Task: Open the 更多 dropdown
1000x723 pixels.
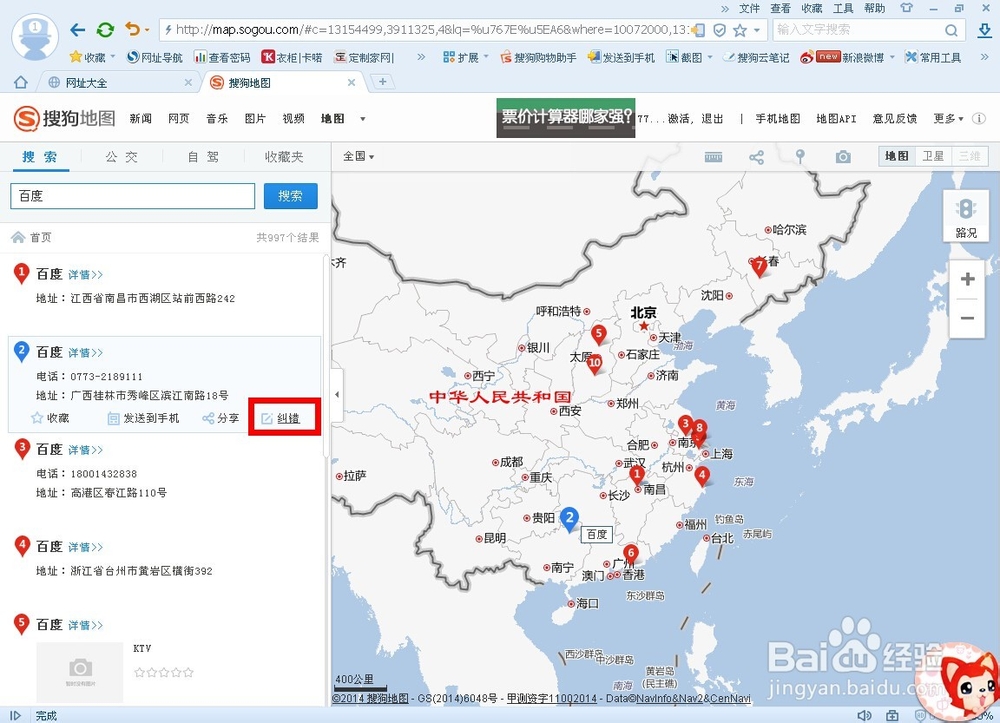Action: pyautogui.click(x=948, y=119)
